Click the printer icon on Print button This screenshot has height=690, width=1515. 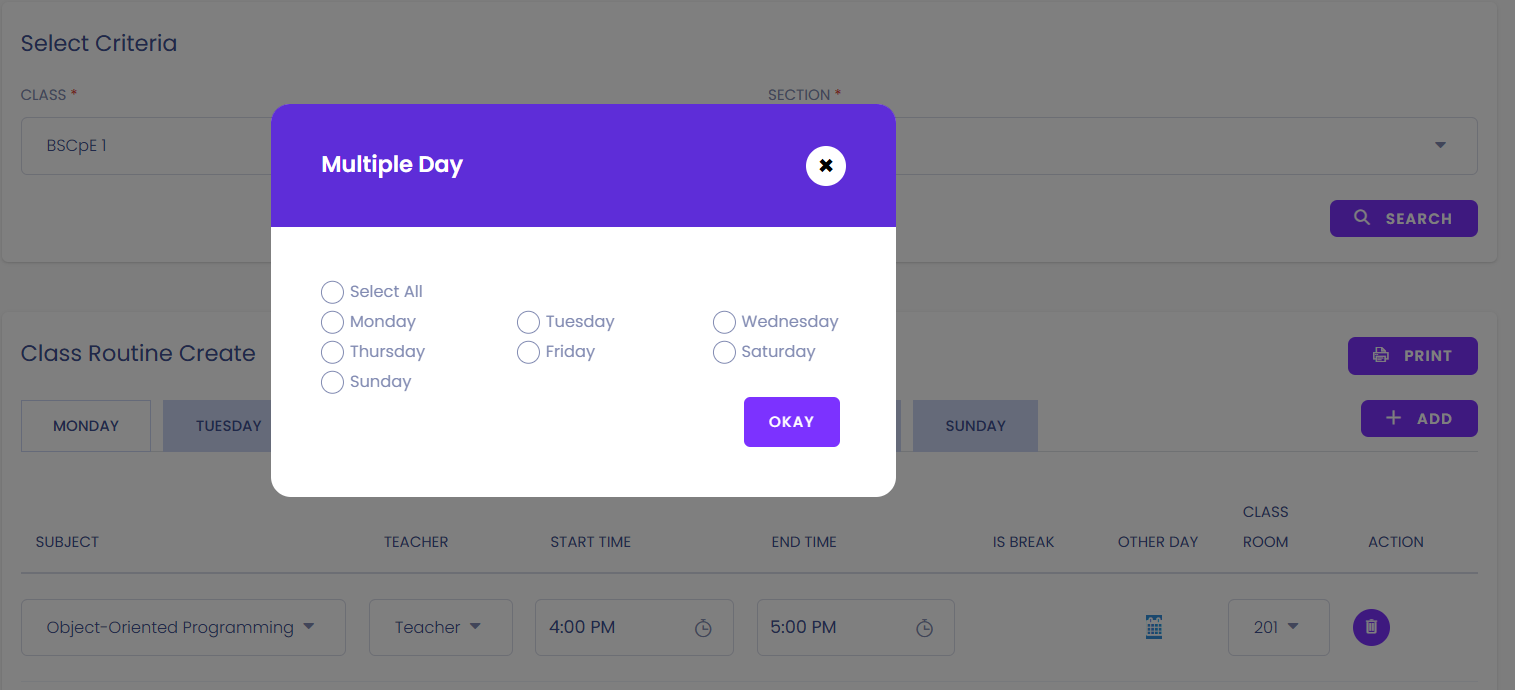click(1381, 355)
